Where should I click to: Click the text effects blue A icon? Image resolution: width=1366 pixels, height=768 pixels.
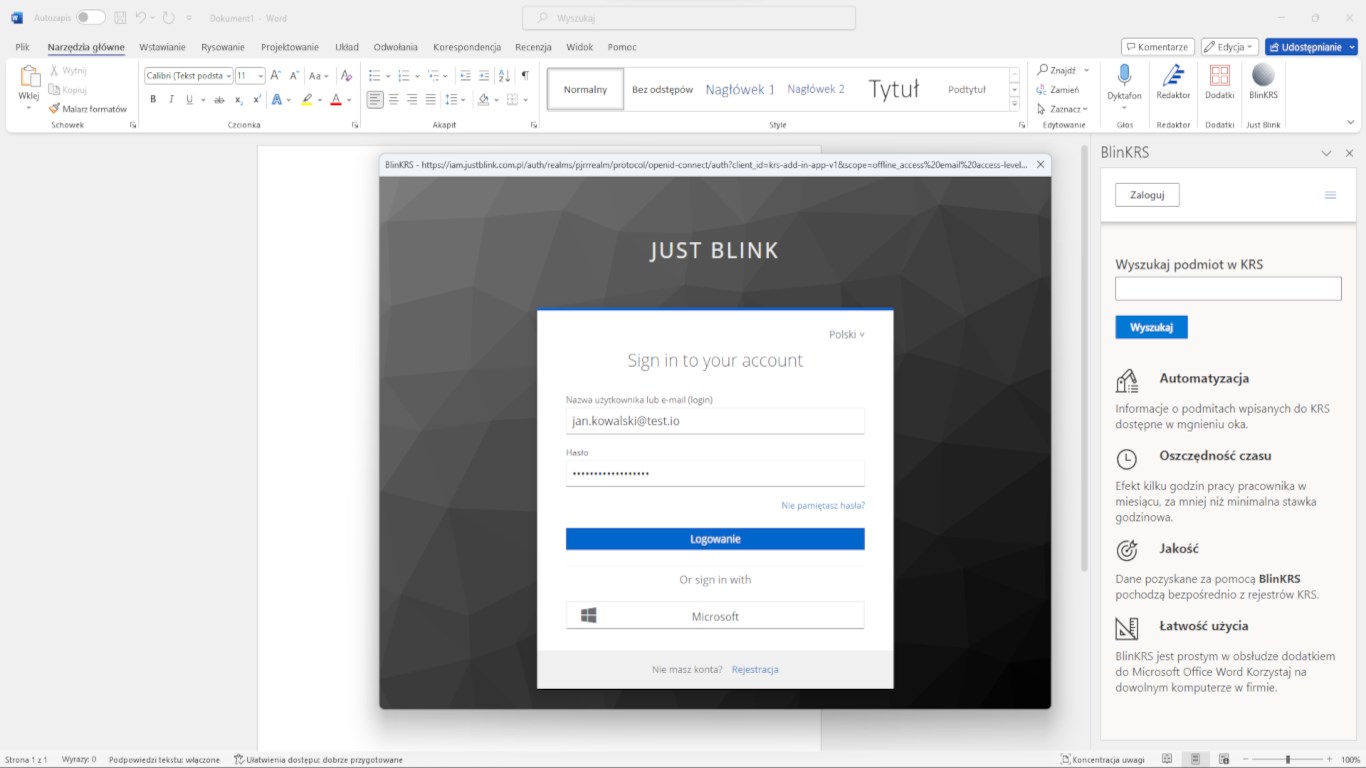(x=277, y=99)
